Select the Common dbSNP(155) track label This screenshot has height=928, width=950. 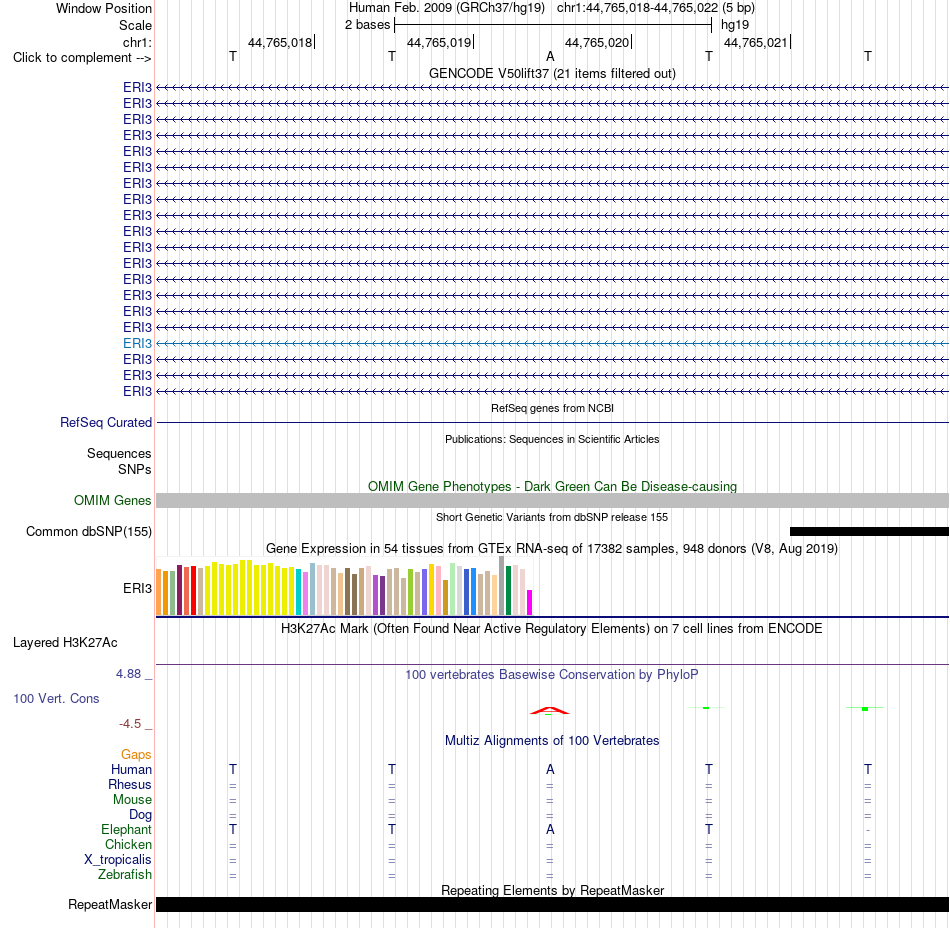click(x=89, y=531)
